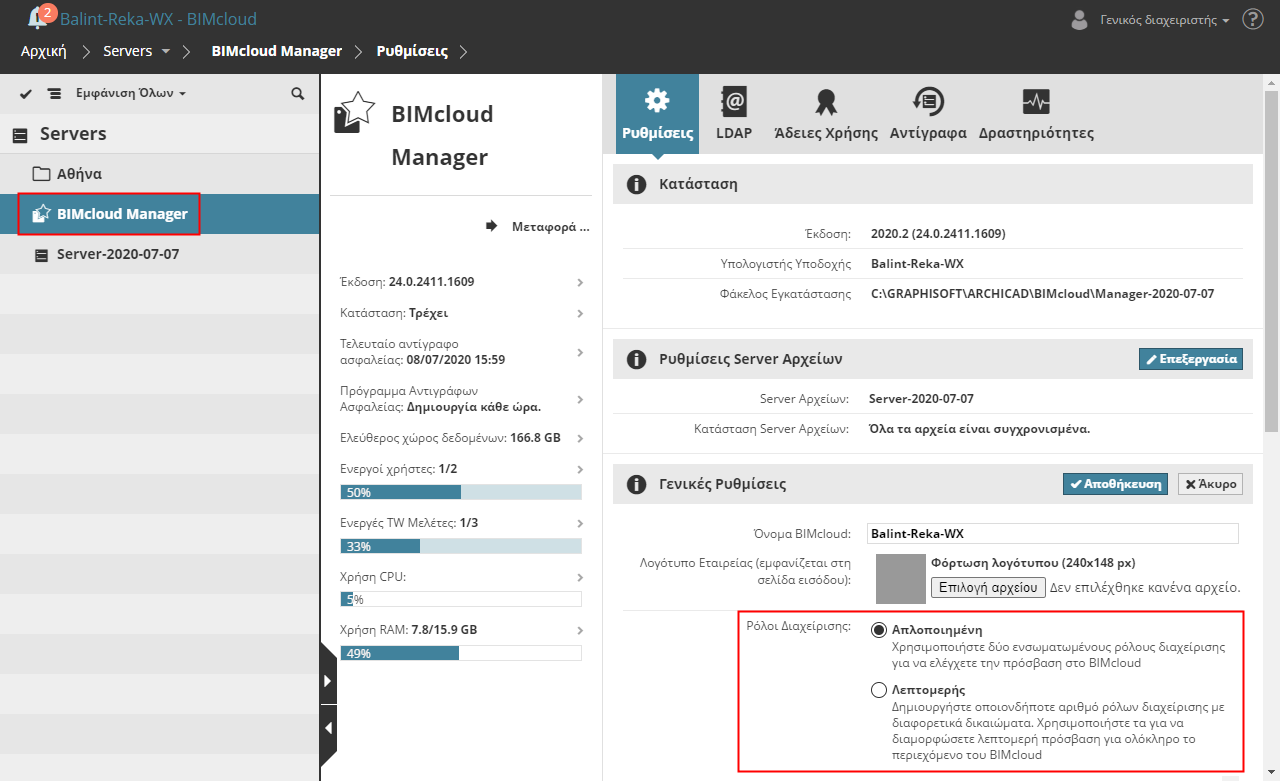Click the user avatar icon in header
The image size is (1280, 781).
coord(1079,19)
